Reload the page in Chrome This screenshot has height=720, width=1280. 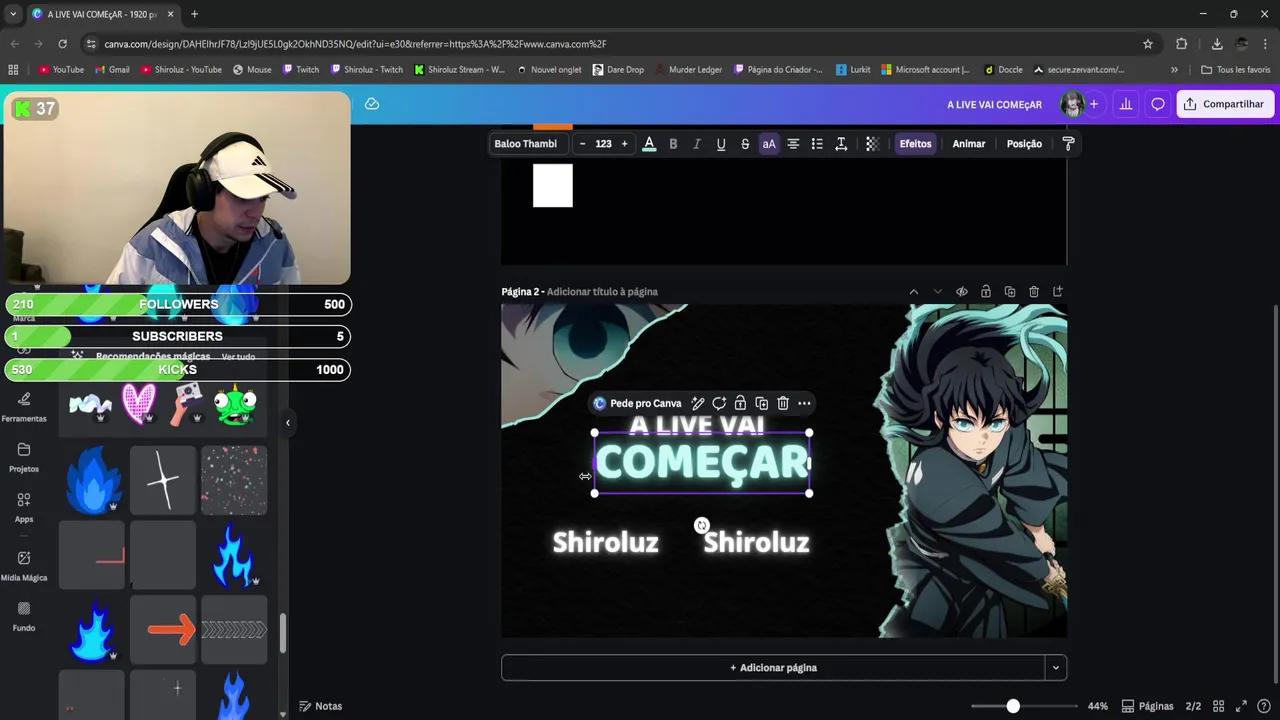[62, 44]
